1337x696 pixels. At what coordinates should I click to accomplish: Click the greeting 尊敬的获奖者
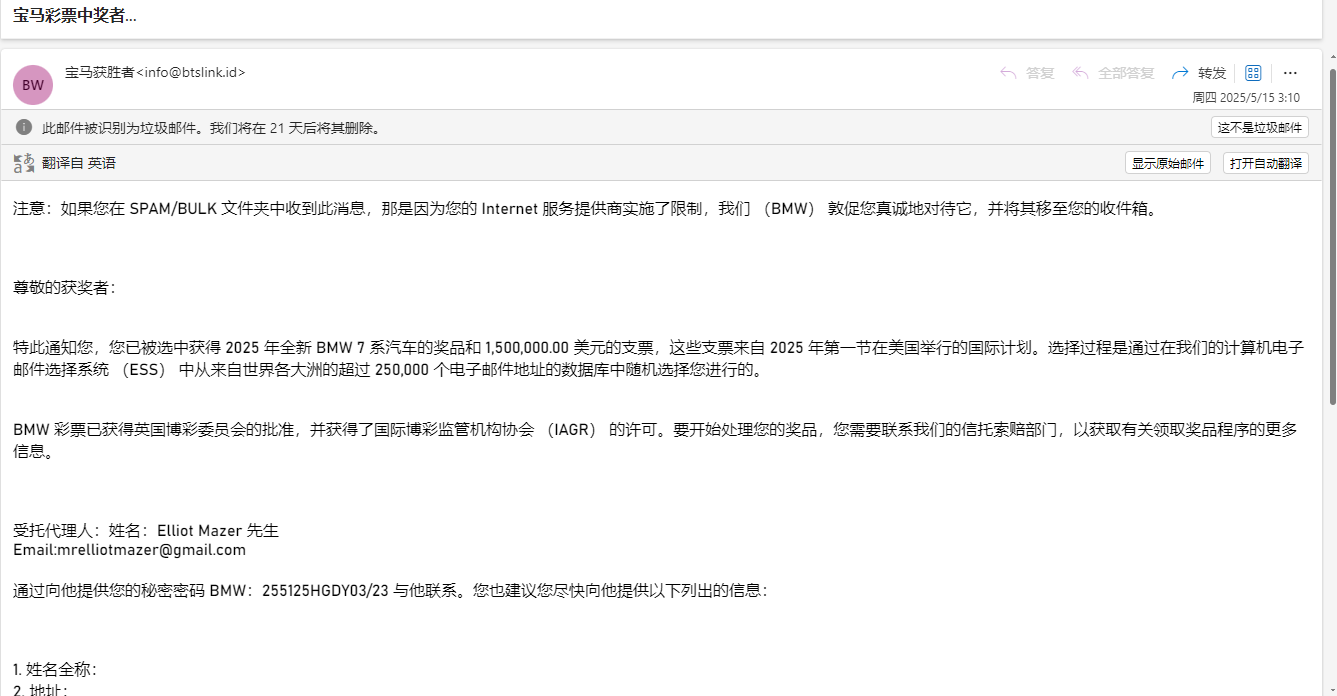coord(64,288)
